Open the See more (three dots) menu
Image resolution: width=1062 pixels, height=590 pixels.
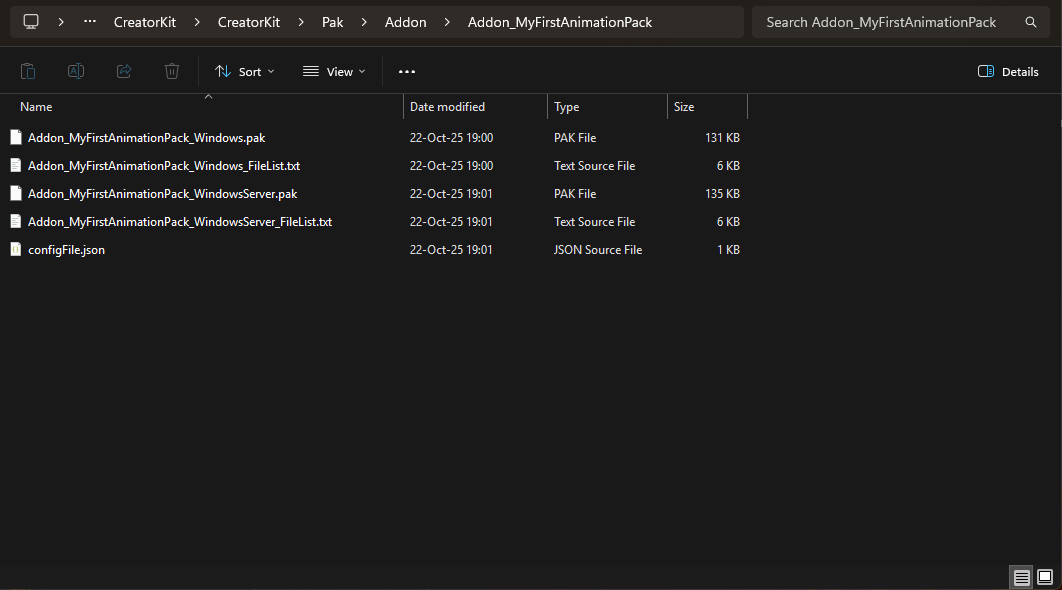(x=406, y=72)
